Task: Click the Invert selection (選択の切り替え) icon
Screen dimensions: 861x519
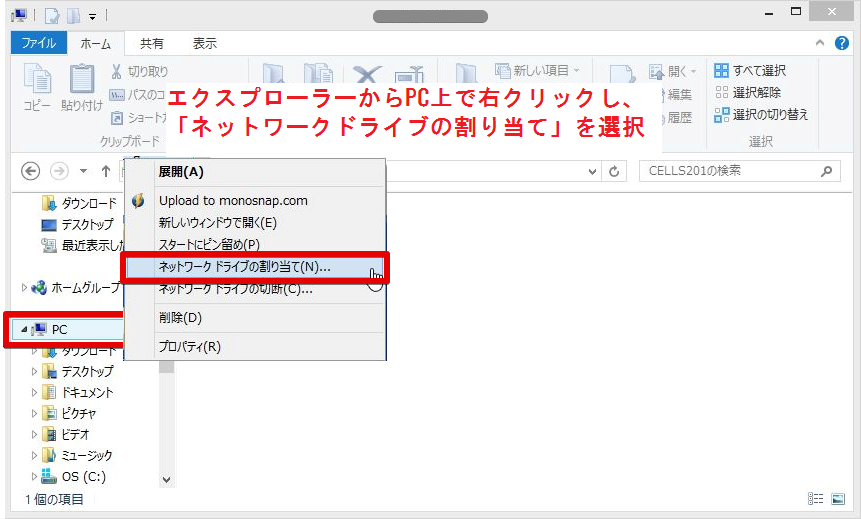Action: 722,115
